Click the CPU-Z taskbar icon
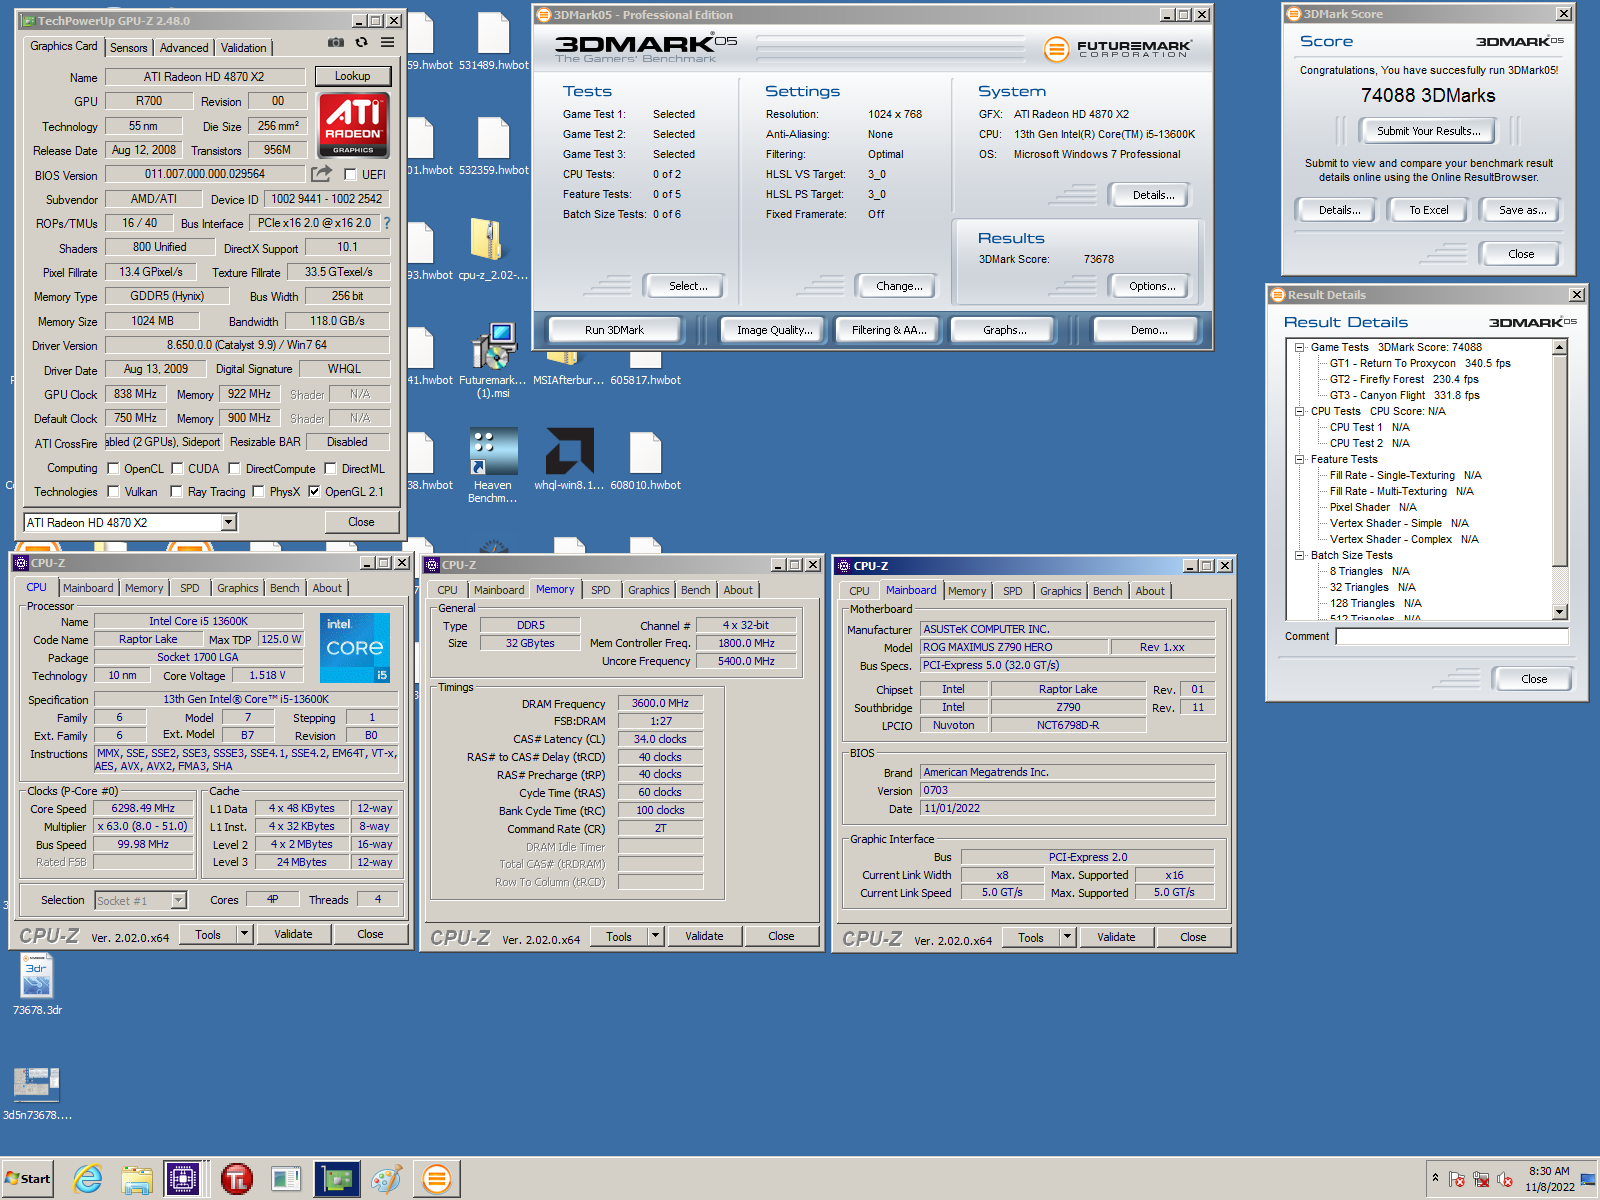The image size is (1600, 1200). 183,1179
